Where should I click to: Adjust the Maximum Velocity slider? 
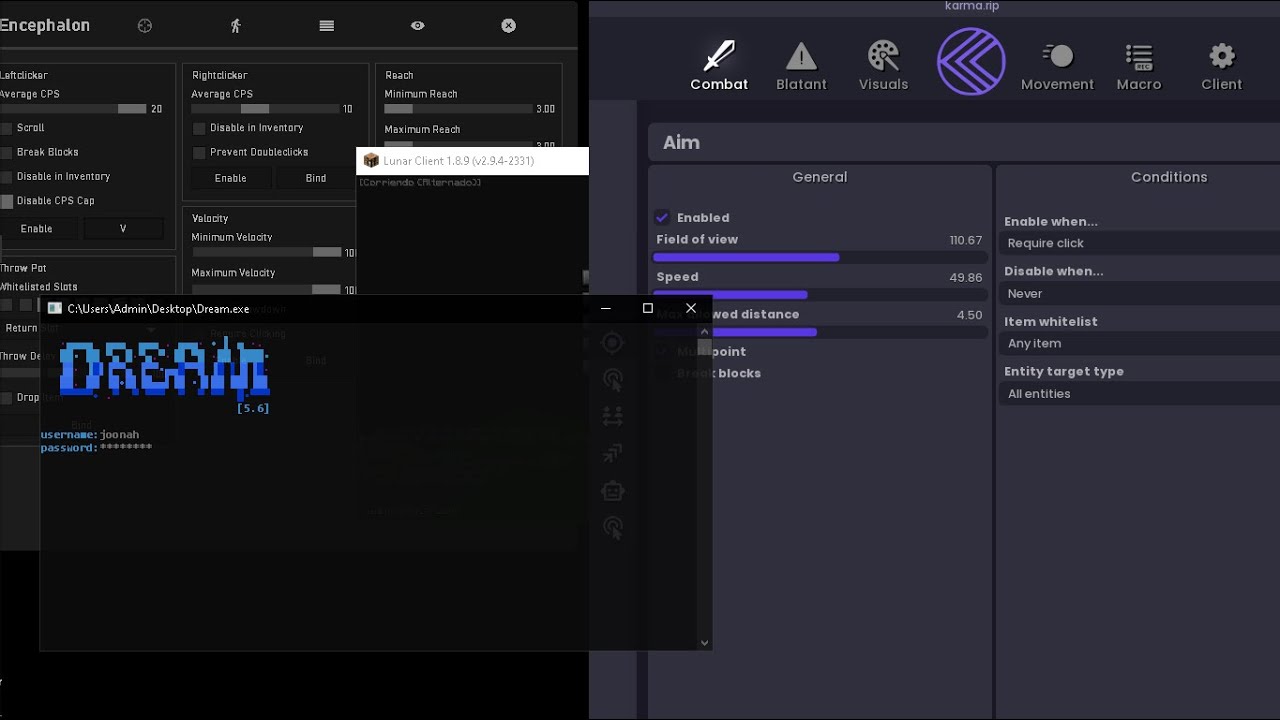pyautogui.click(x=267, y=289)
